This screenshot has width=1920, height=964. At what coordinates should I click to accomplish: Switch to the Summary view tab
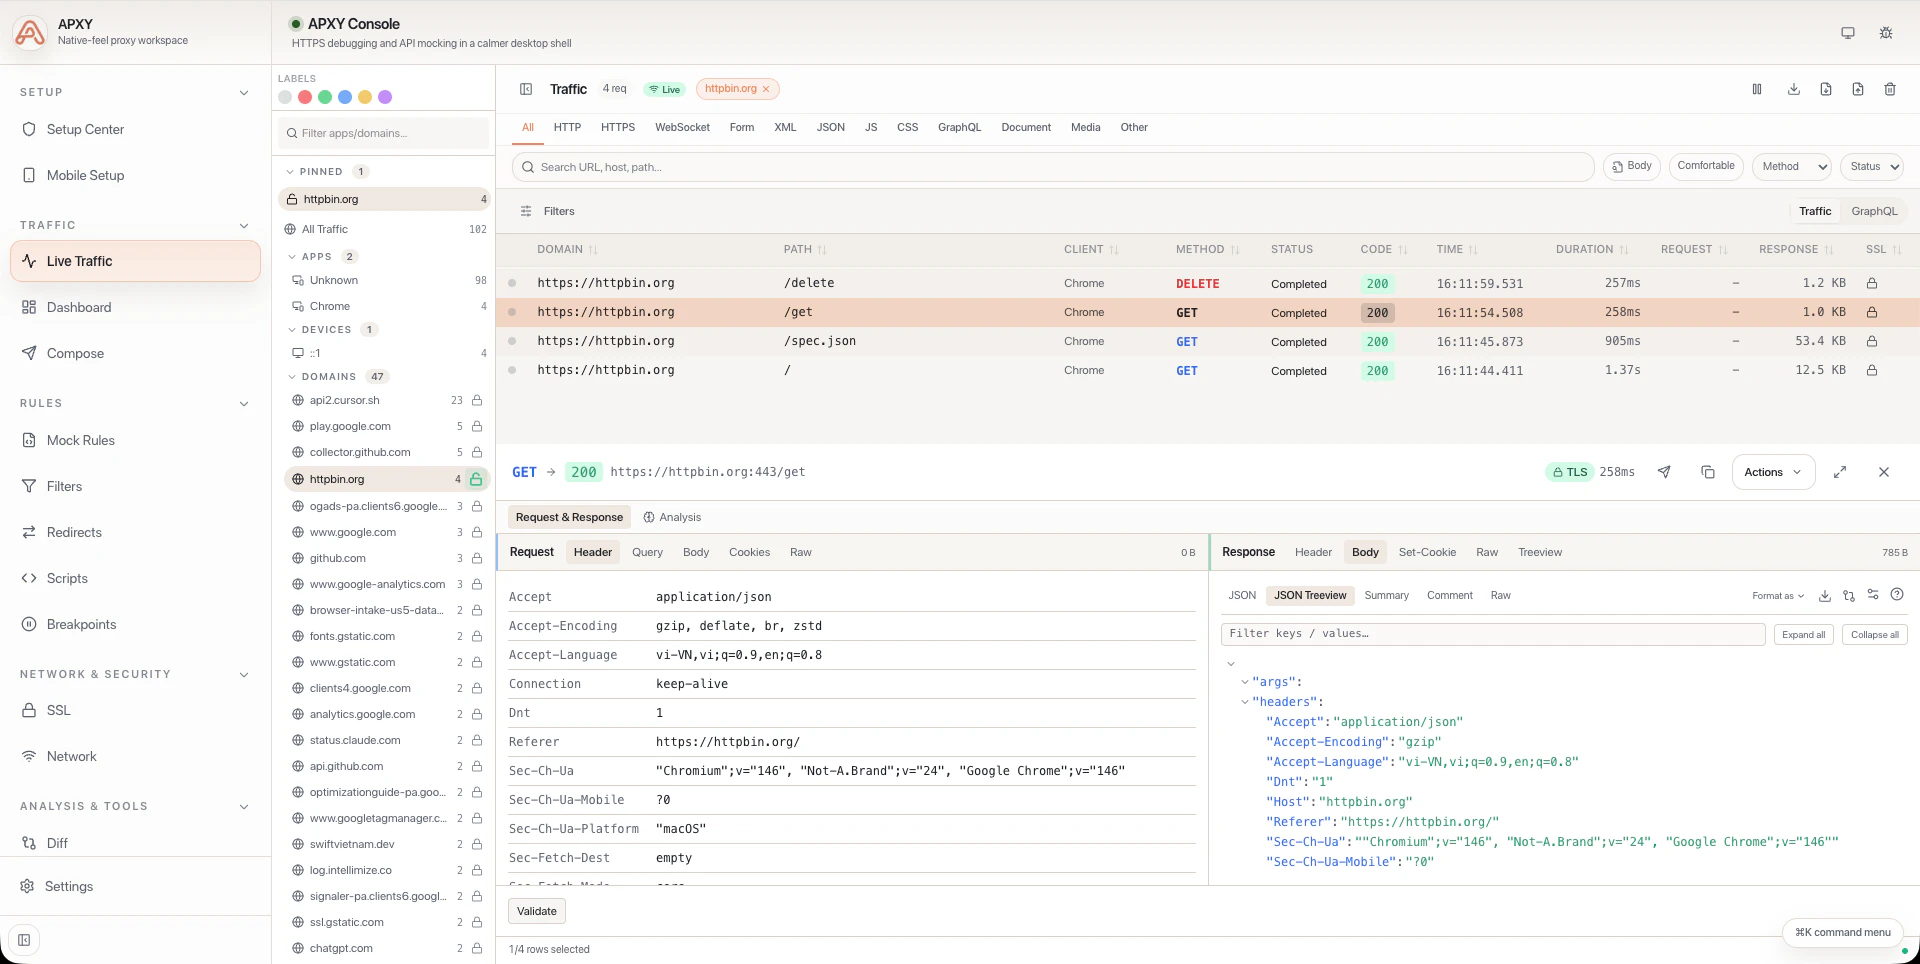click(x=1386, y=595)
